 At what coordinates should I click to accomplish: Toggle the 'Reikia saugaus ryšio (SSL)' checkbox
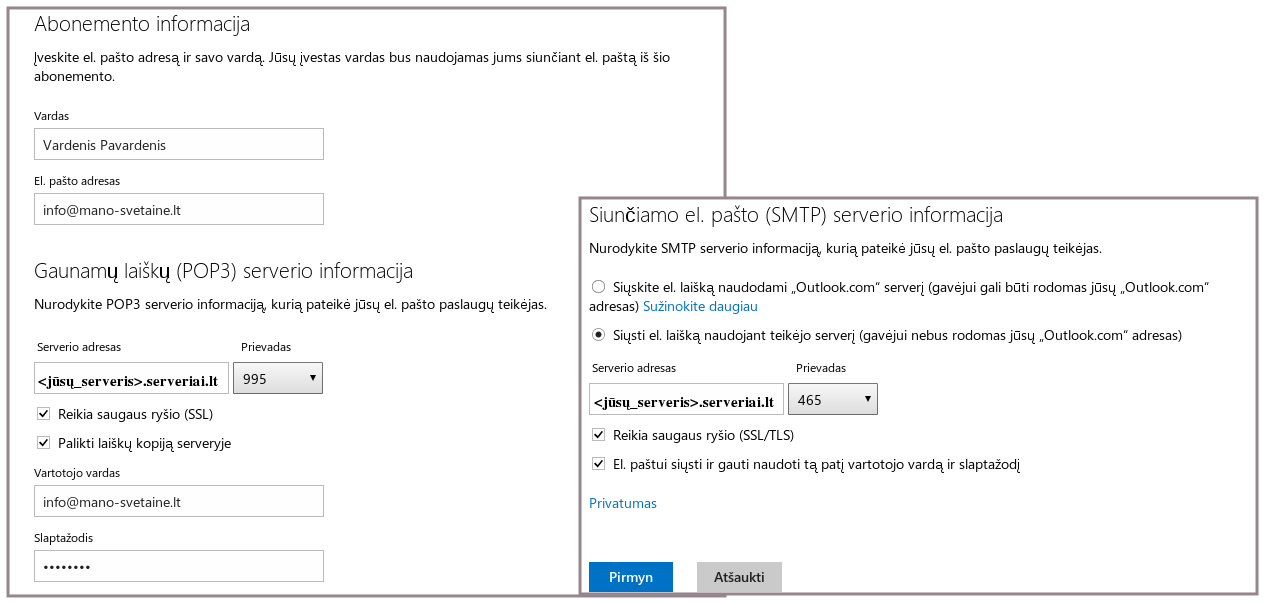[43, 414]
